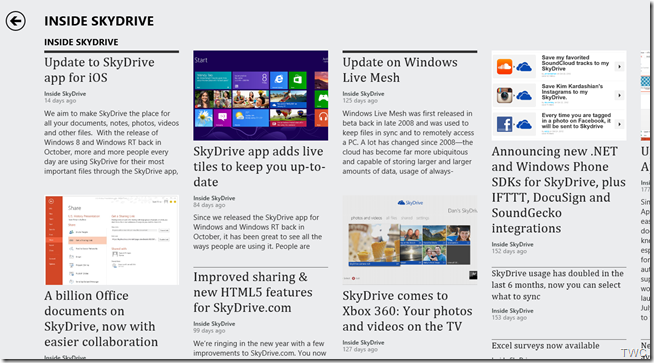The width and height of the screenshot is (654, 363).
Task: Click Live Mesh summary starting 'Windows Live Mesh was'
Action: coord(408,142)
